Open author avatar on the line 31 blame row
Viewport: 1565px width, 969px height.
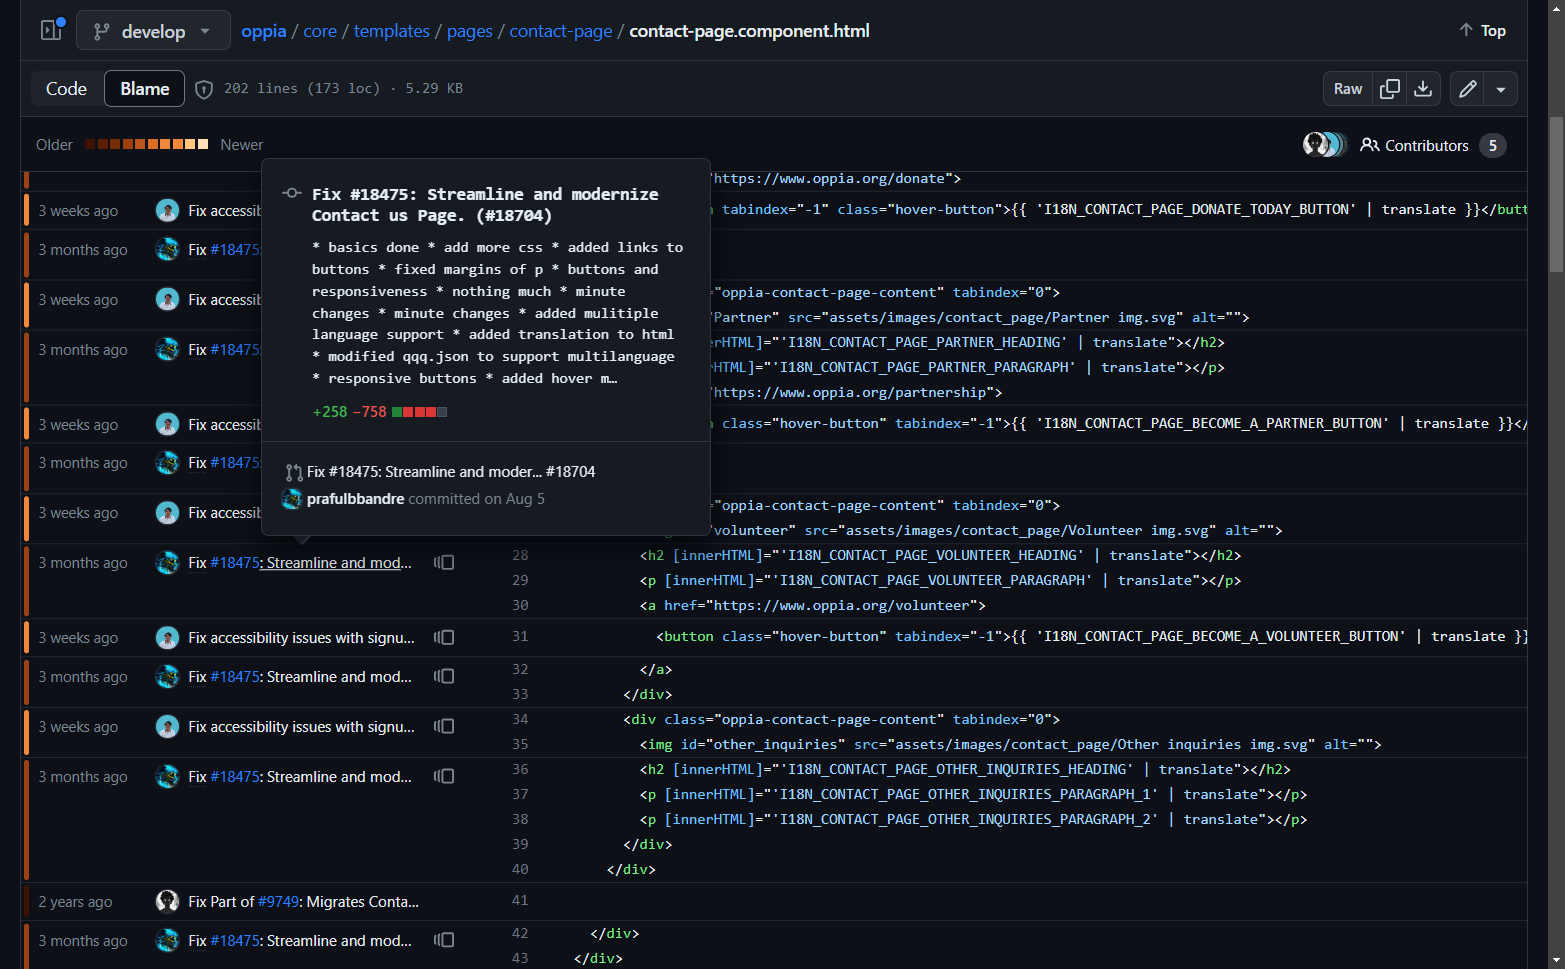pos(168,638)
